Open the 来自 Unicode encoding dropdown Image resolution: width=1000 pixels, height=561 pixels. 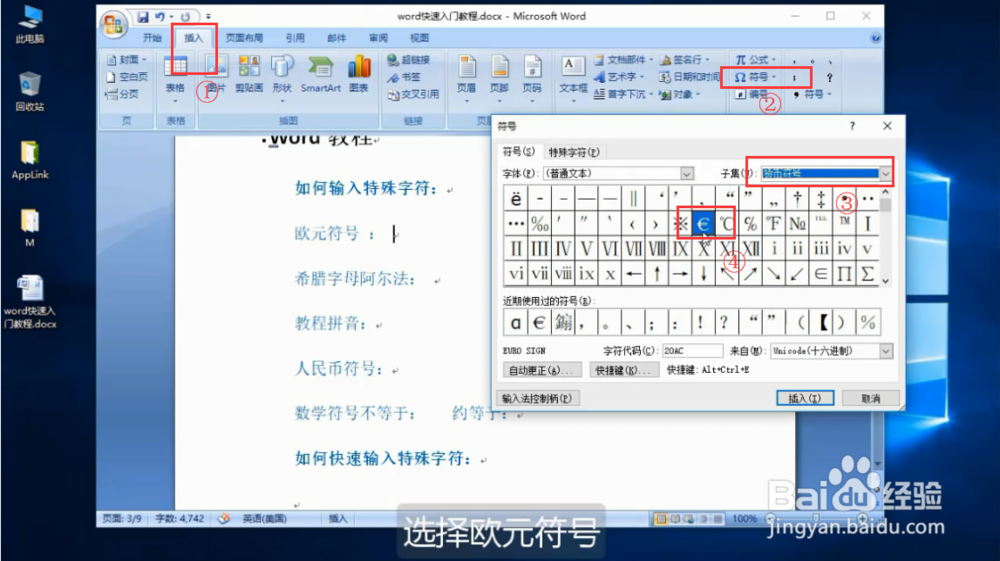[x=885, y=351]
